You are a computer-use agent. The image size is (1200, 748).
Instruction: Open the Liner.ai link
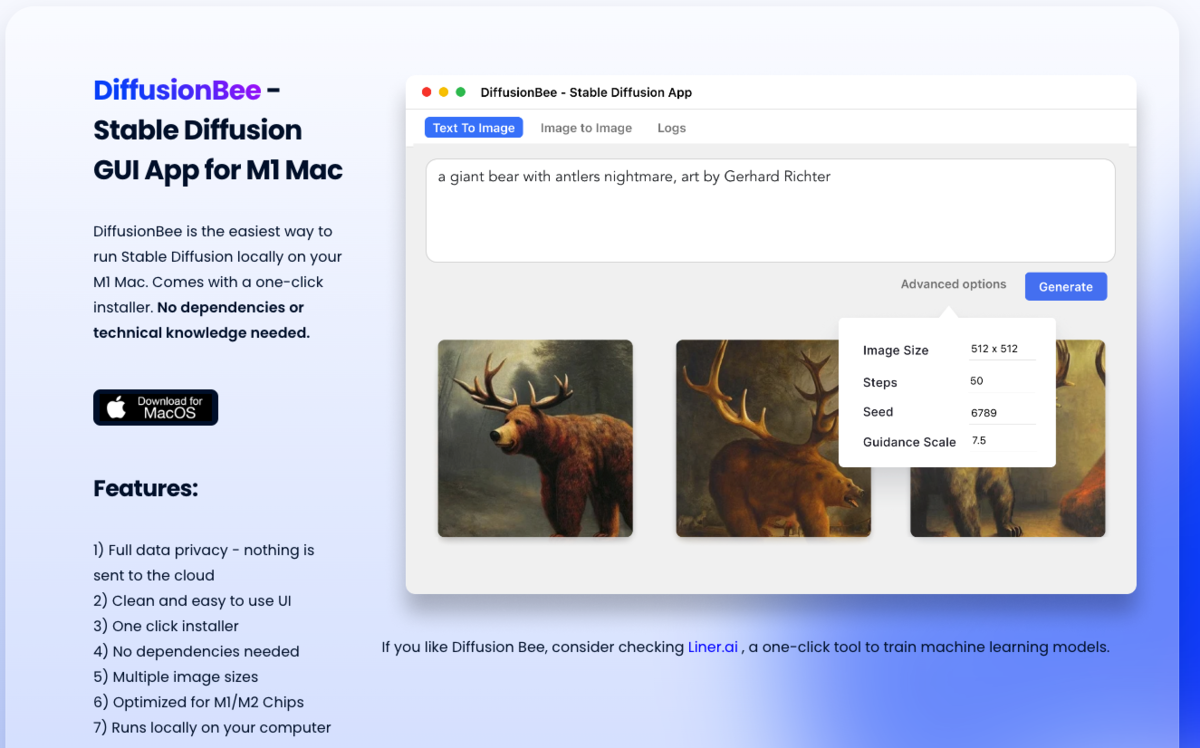(712, 647)
